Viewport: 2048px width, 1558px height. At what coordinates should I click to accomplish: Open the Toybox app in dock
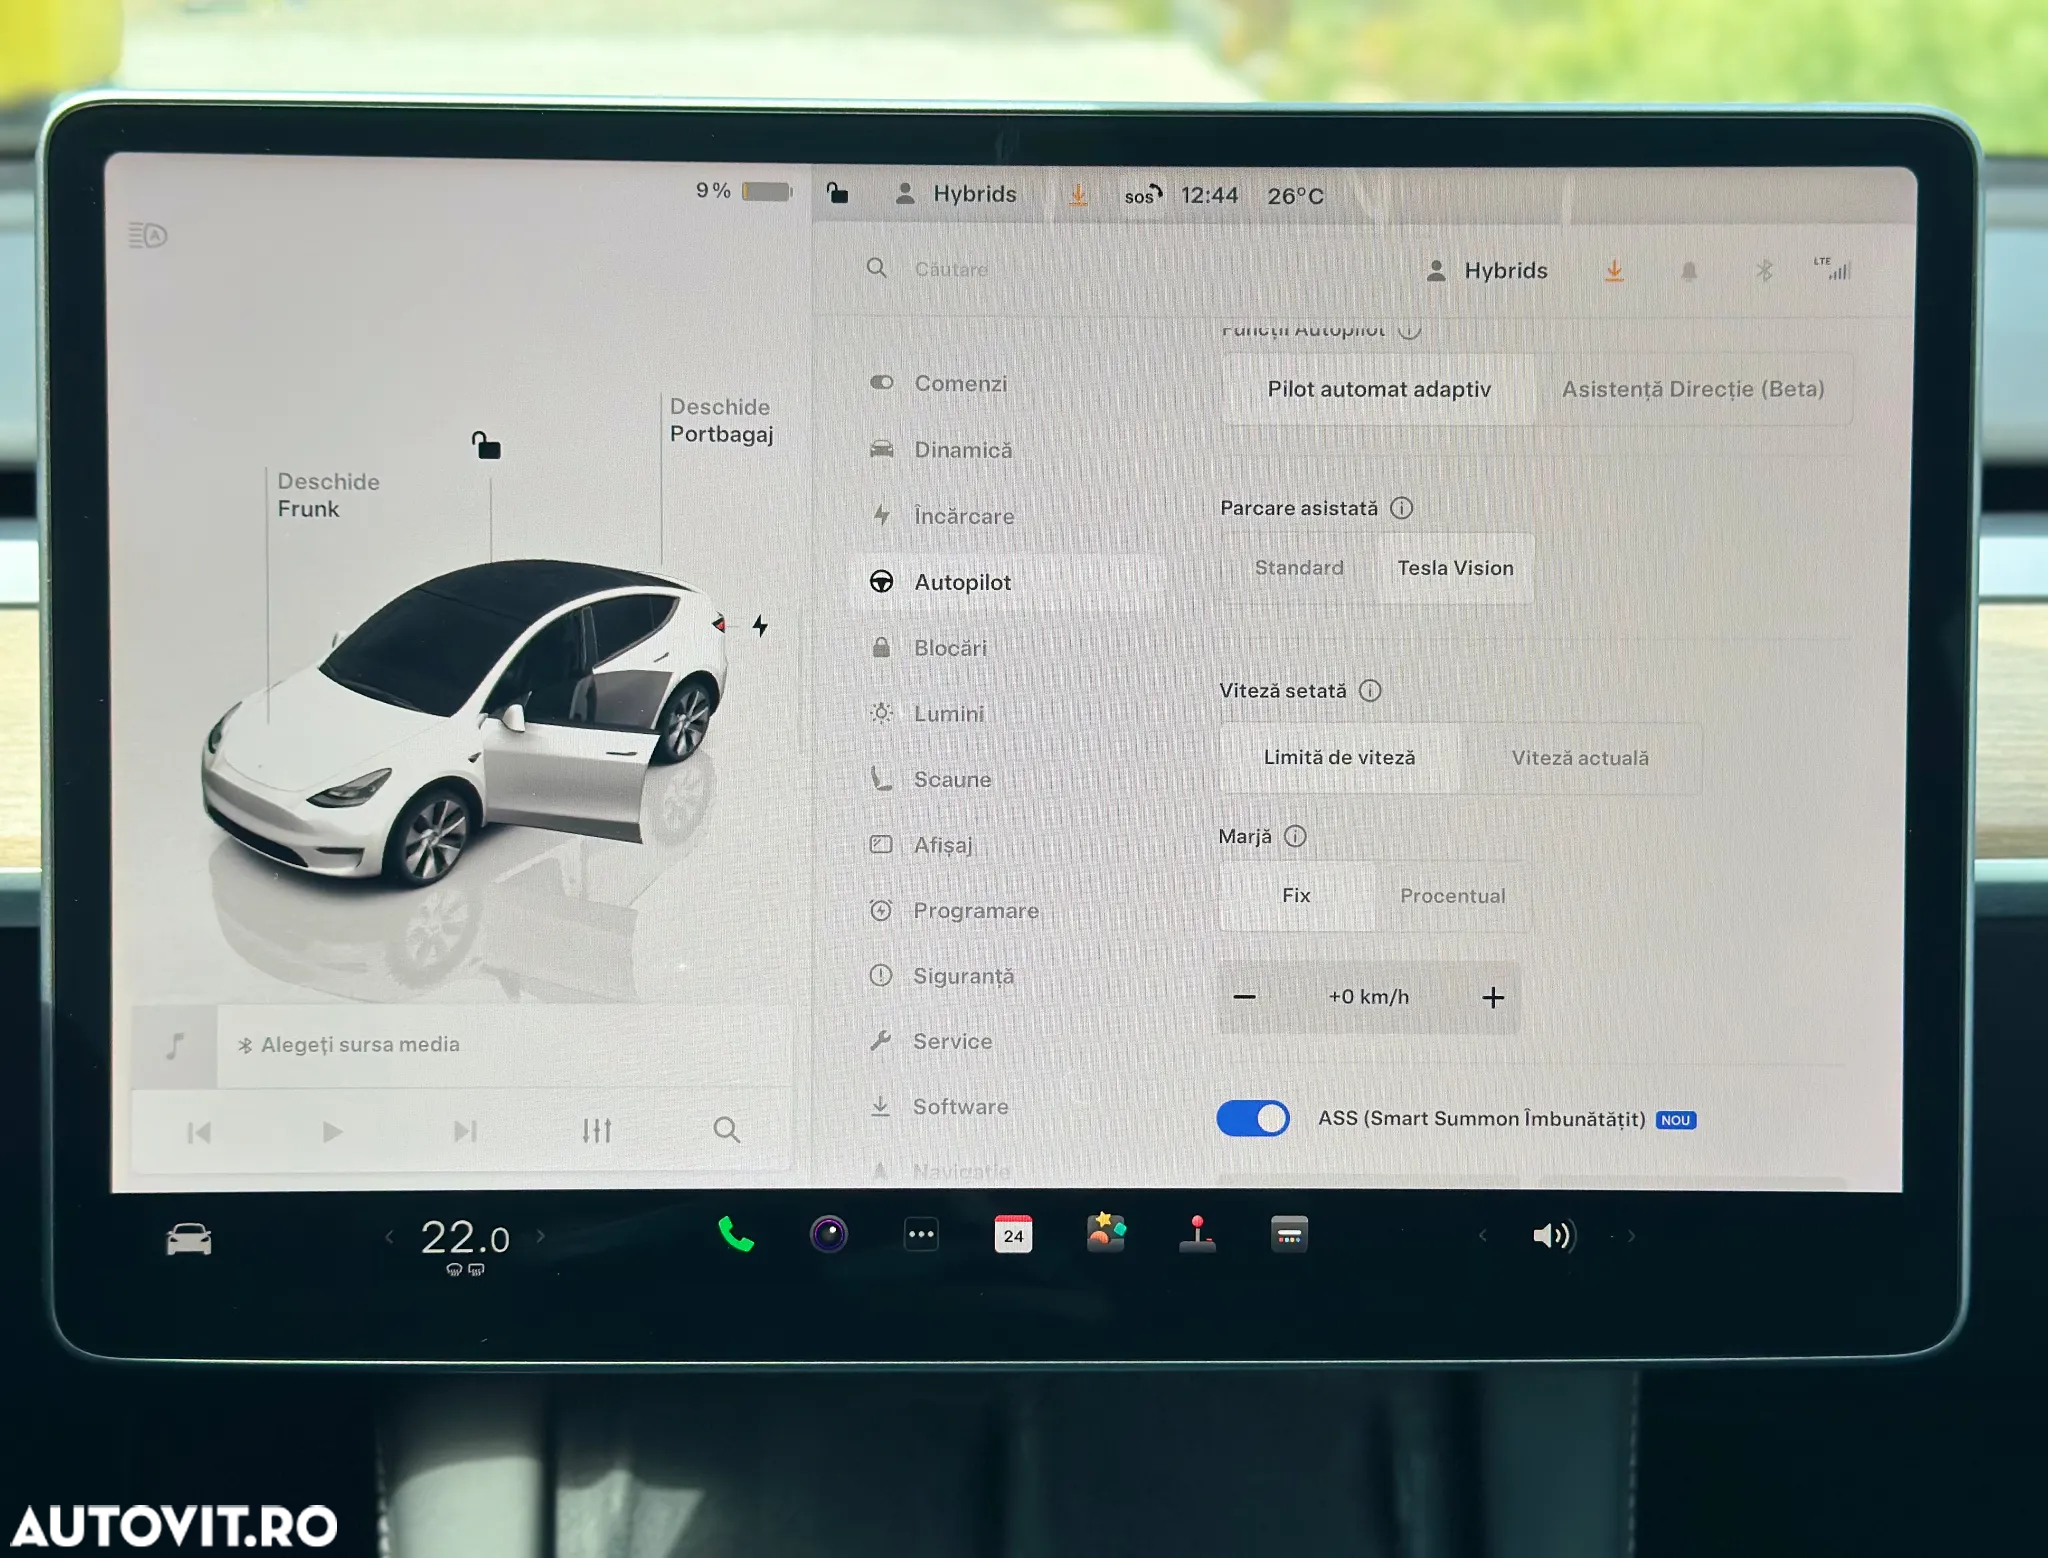point(1106,1233)
